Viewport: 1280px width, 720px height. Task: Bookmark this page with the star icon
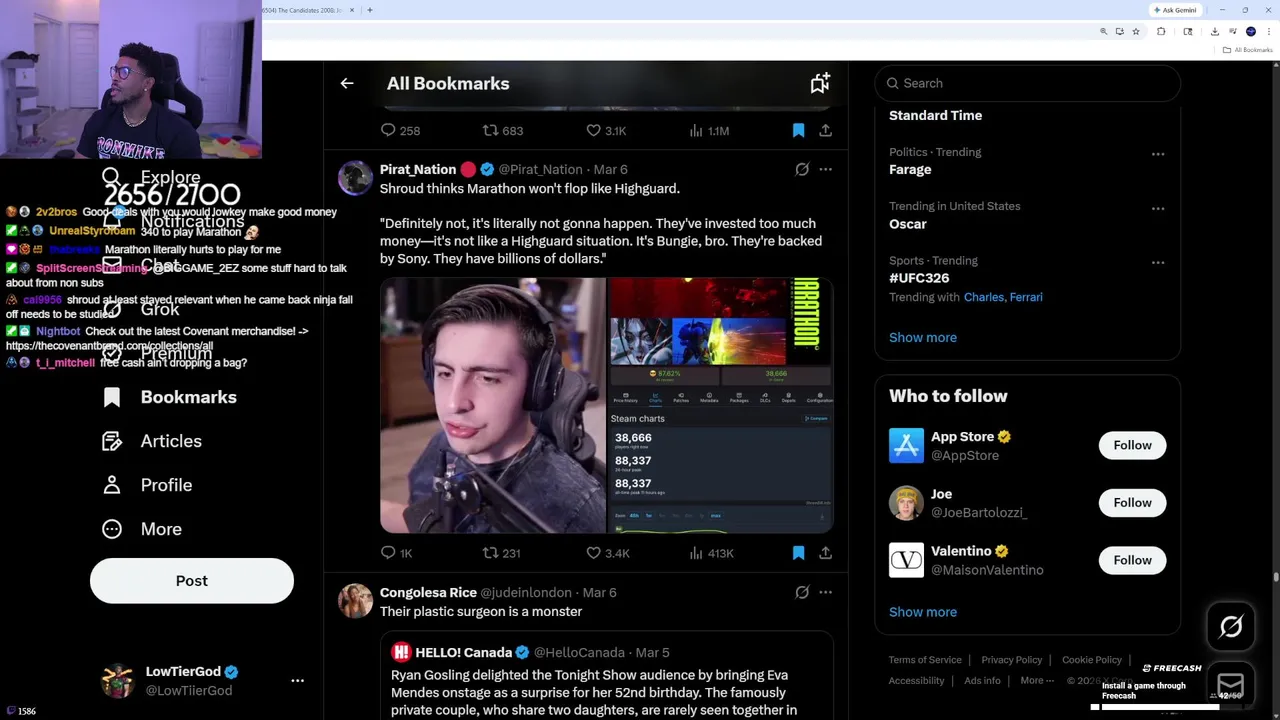pyautogui.click(x=1135, y=32)
